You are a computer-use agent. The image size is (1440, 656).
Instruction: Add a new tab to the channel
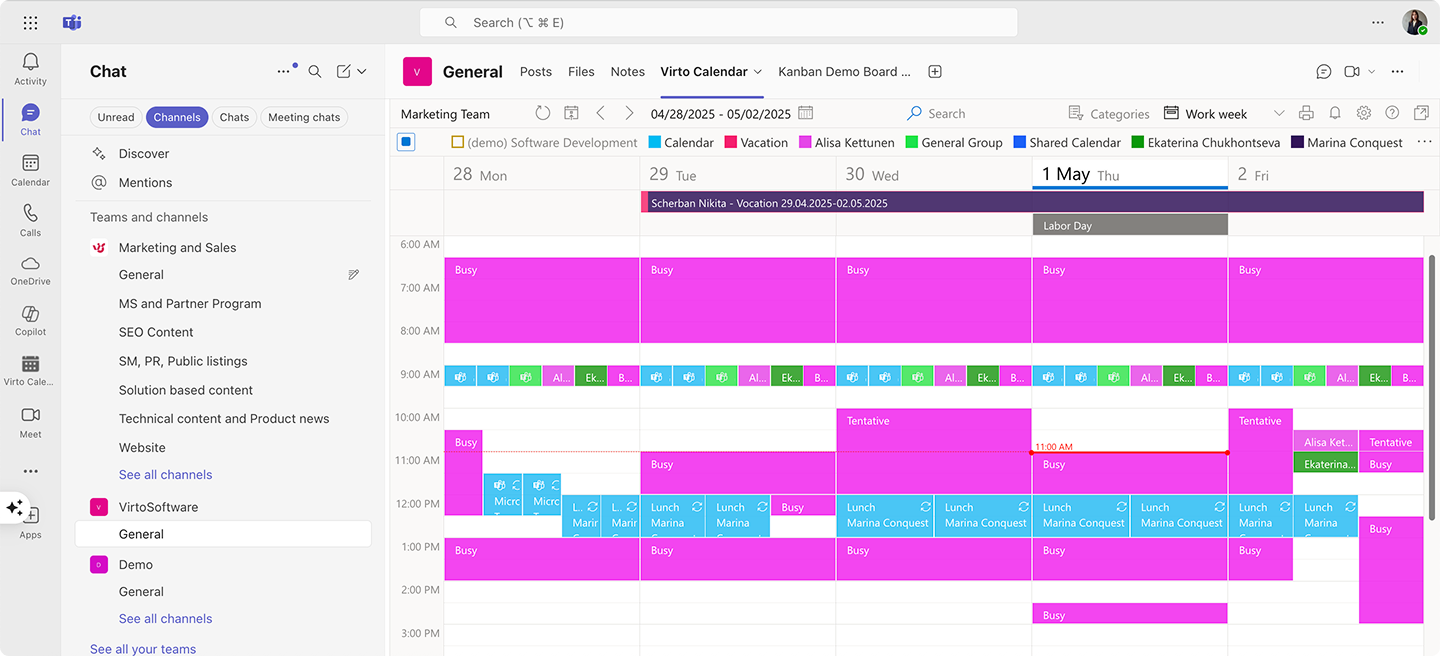(935, 71)
